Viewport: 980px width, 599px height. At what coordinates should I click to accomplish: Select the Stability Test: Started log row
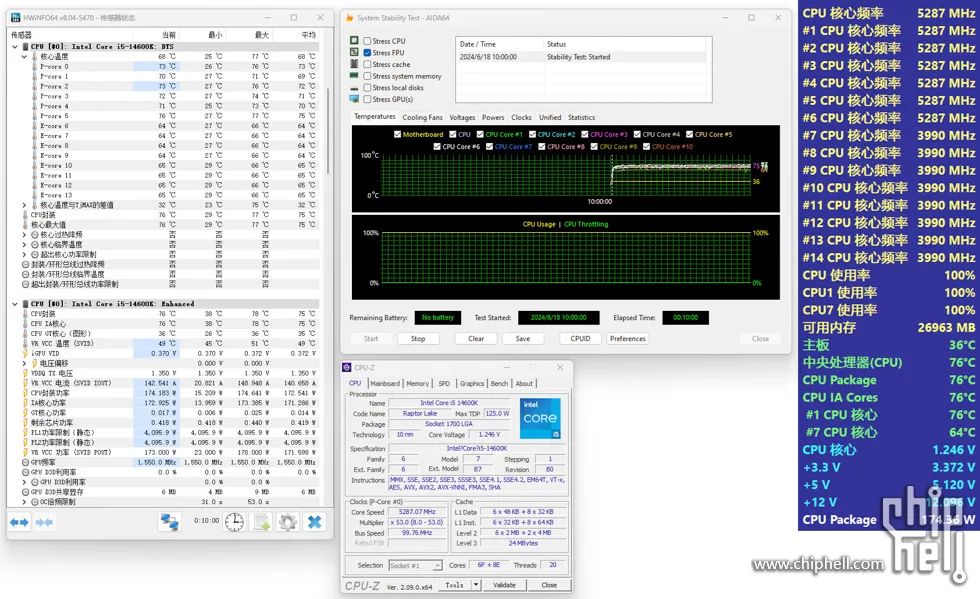click(x=582, y=57)
